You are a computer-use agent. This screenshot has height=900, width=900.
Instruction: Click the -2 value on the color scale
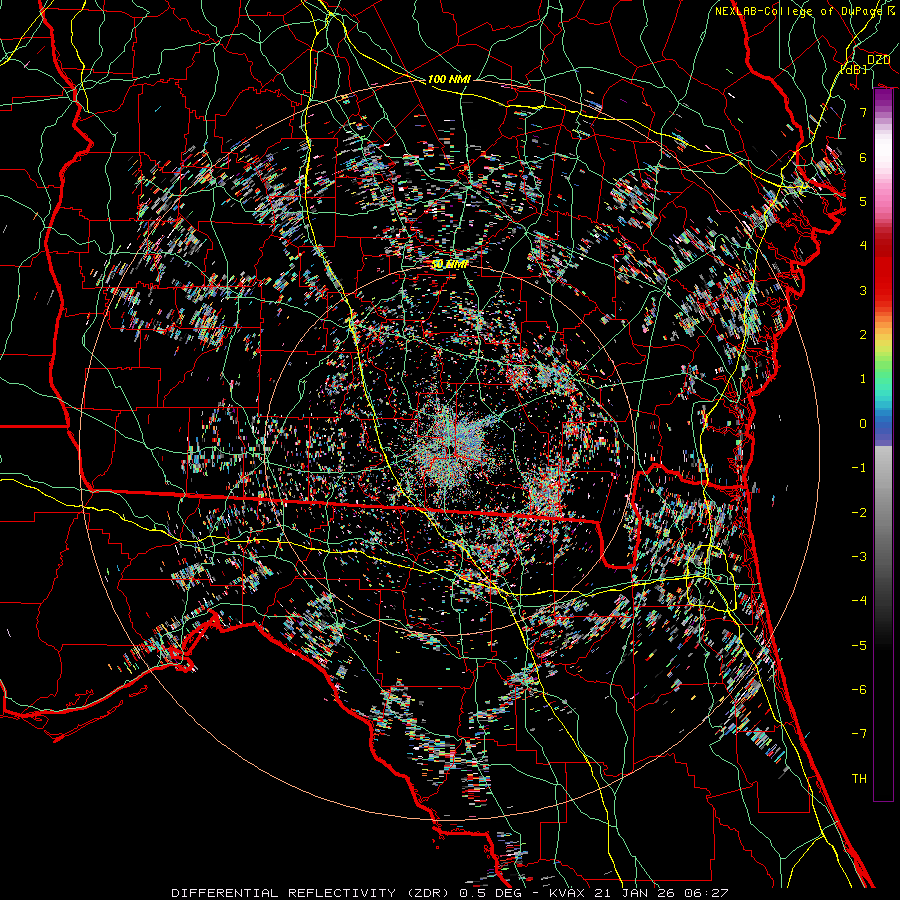tap(859, 513)
